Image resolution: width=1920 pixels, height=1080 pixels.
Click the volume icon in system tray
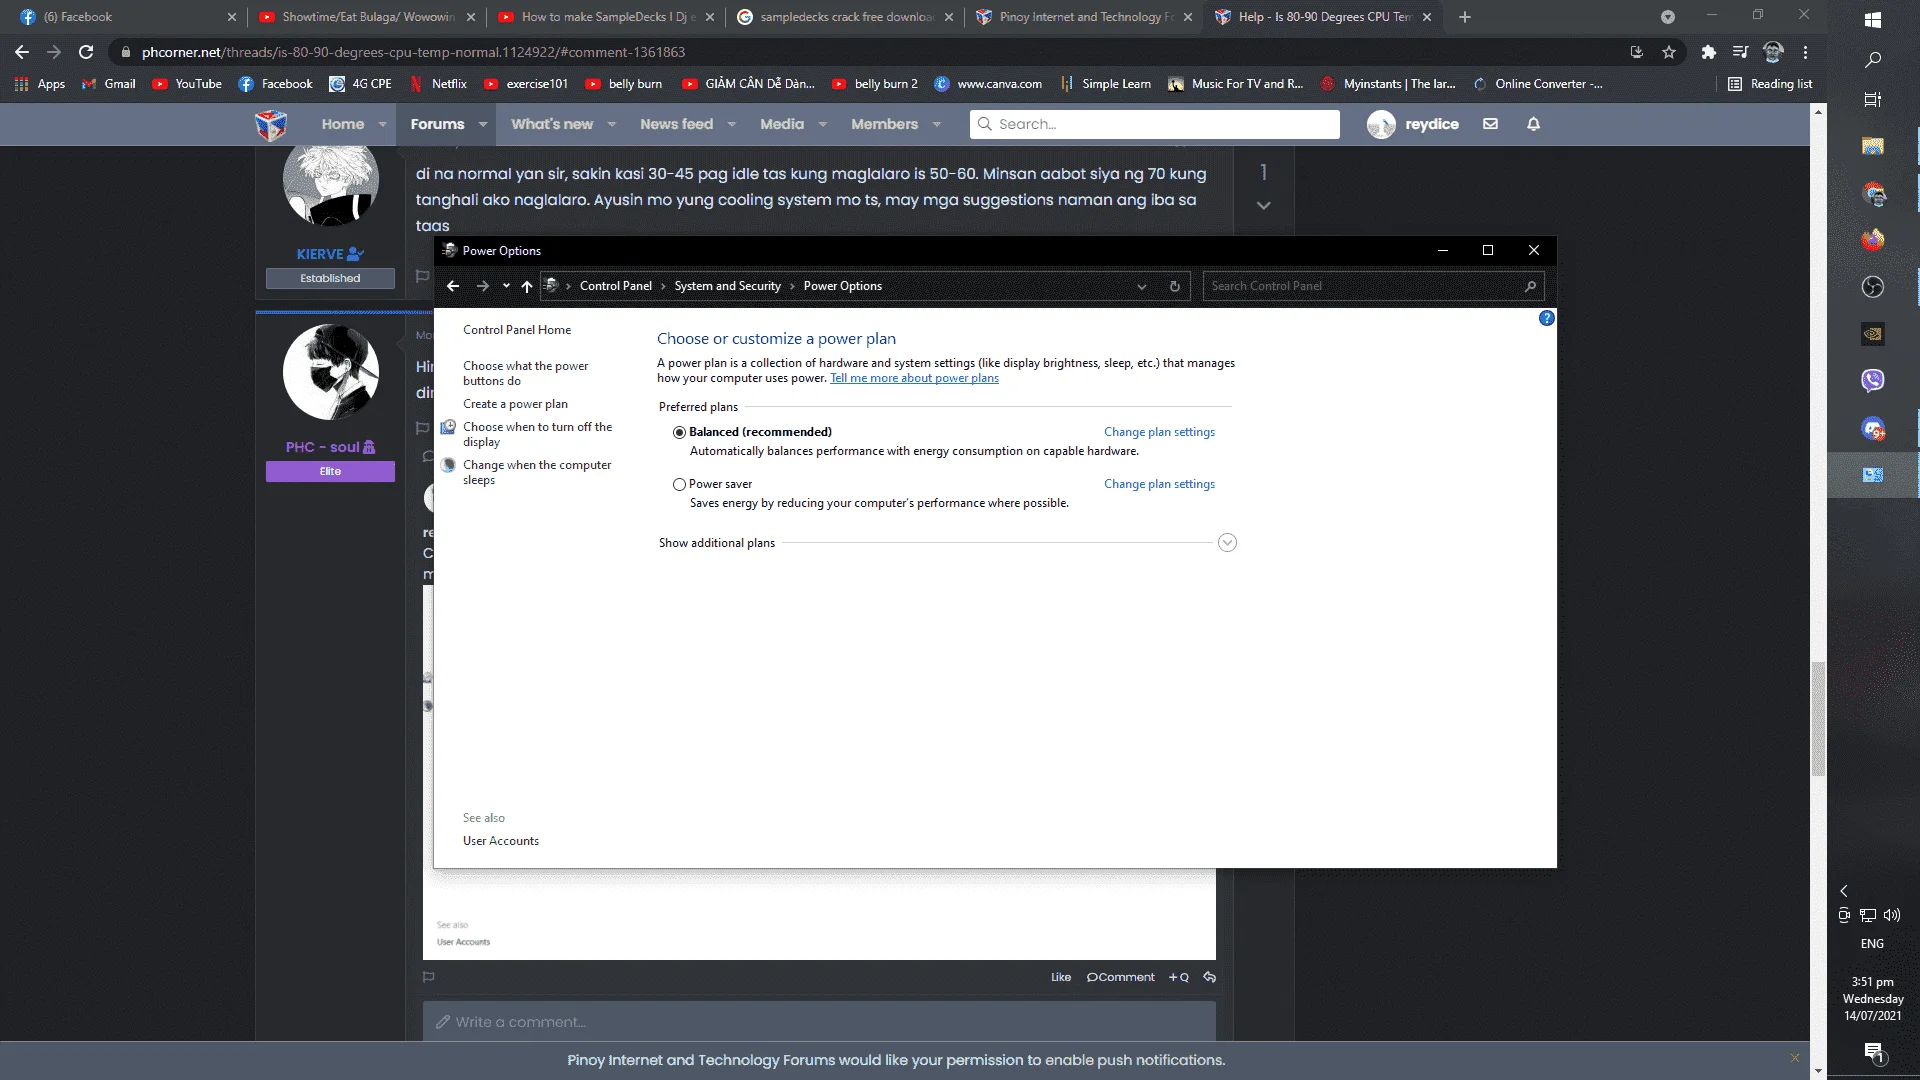[x=1892, y=915]
